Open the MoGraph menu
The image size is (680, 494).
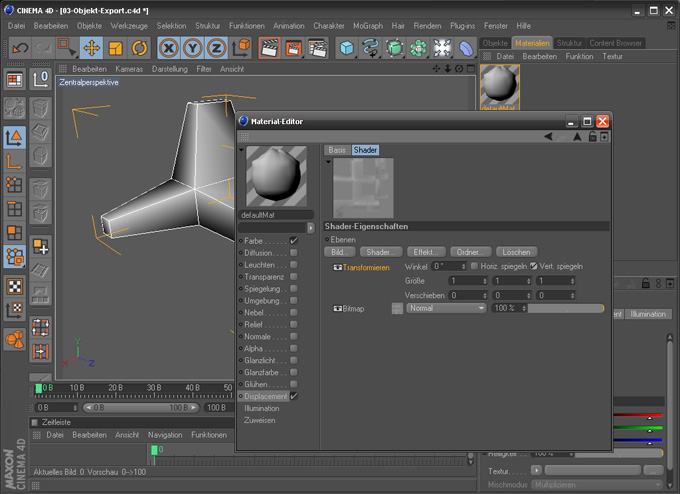point(368,25)
